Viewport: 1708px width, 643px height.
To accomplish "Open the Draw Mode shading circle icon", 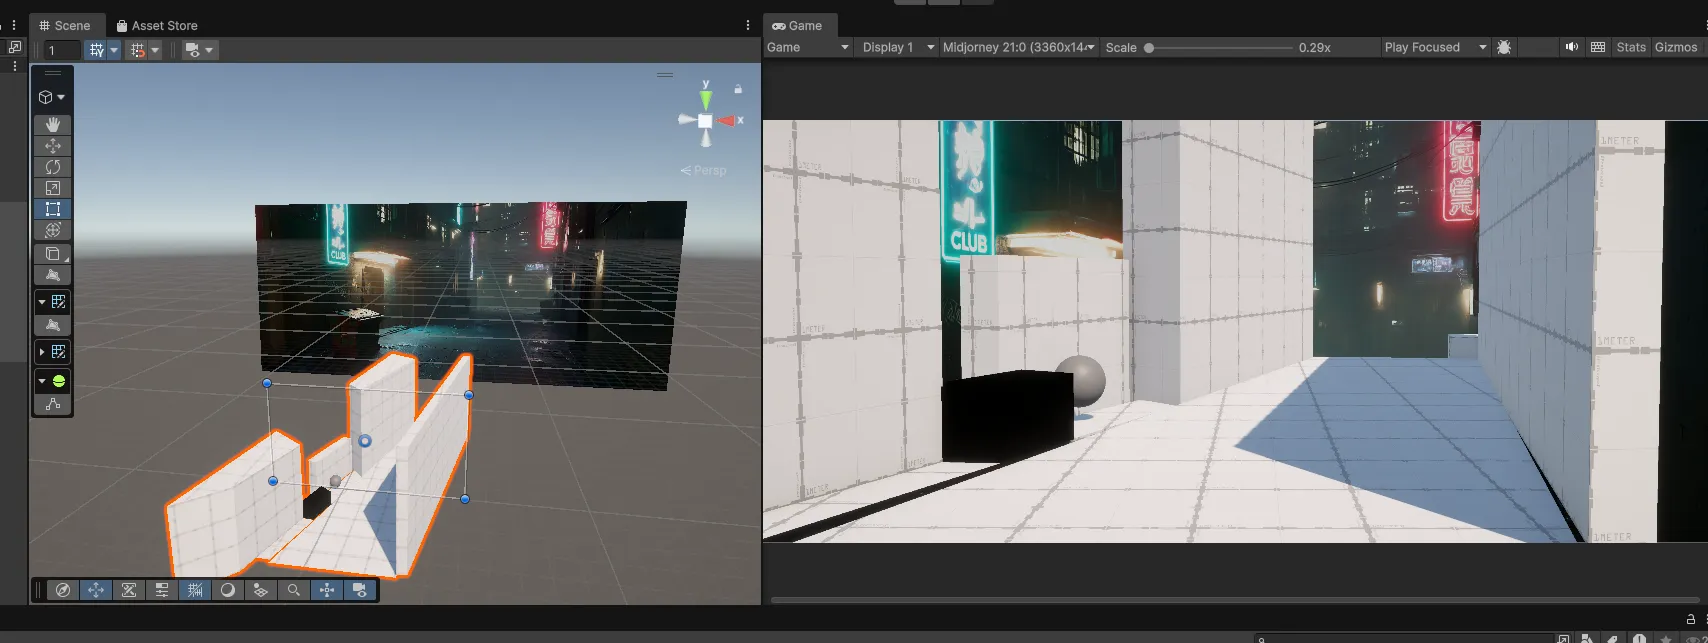I will pyautogui.click(x=228, y=590).
